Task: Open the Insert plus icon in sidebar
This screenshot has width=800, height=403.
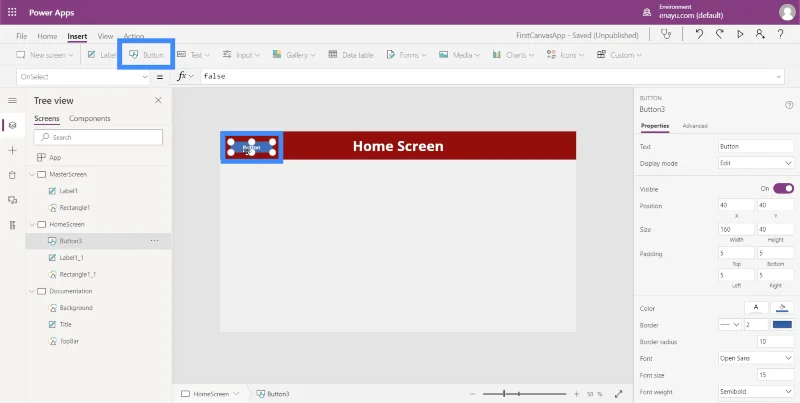Action: (12, 150)
